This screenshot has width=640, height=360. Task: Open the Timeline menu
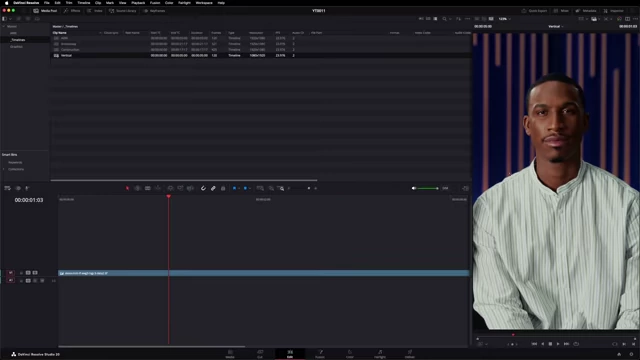pyautogui.click(x=84, y=3)
